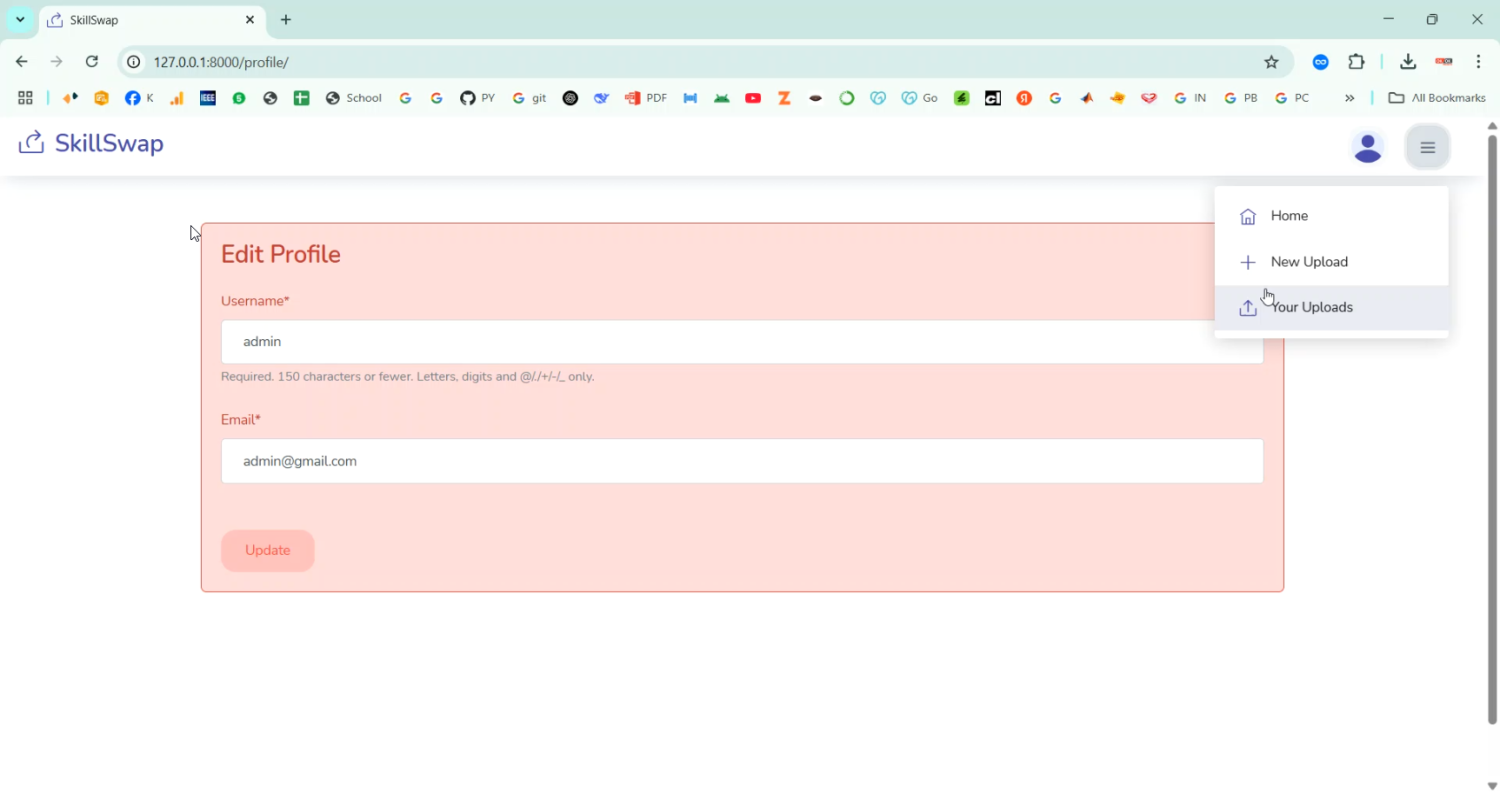
Task: Select Home from the dropdown menu
Action: pos(1289,216)
